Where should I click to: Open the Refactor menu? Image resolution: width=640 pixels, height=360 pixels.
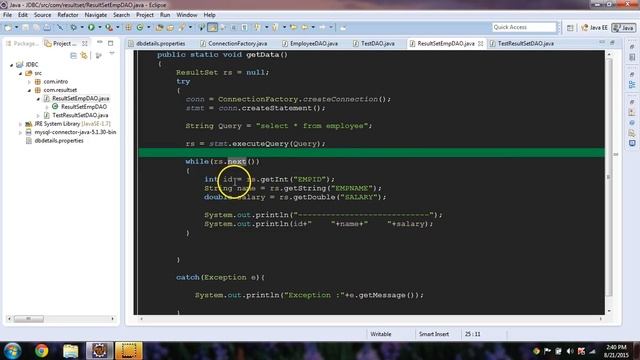point(68,15)
